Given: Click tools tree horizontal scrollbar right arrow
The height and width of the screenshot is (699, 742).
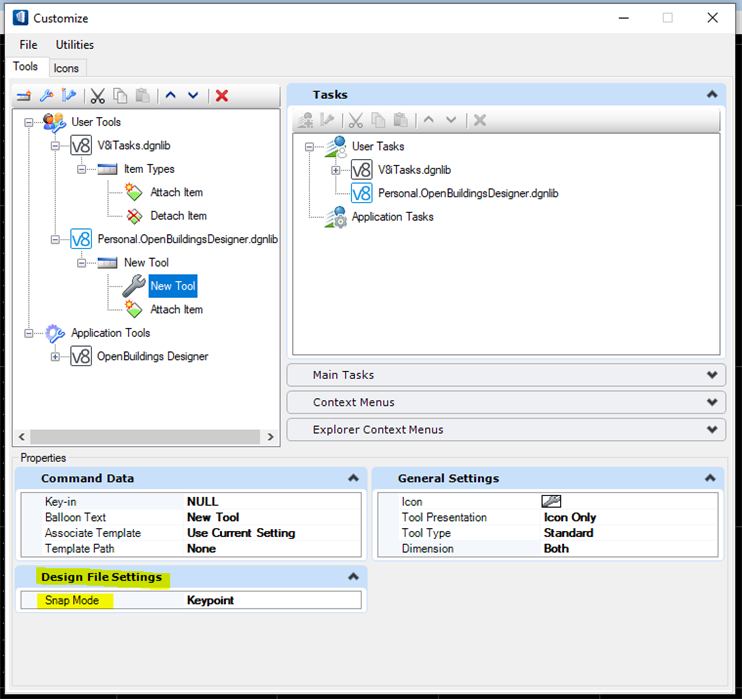Looking at the screenshot, I should pyautogui.click(x=270, y=437).
